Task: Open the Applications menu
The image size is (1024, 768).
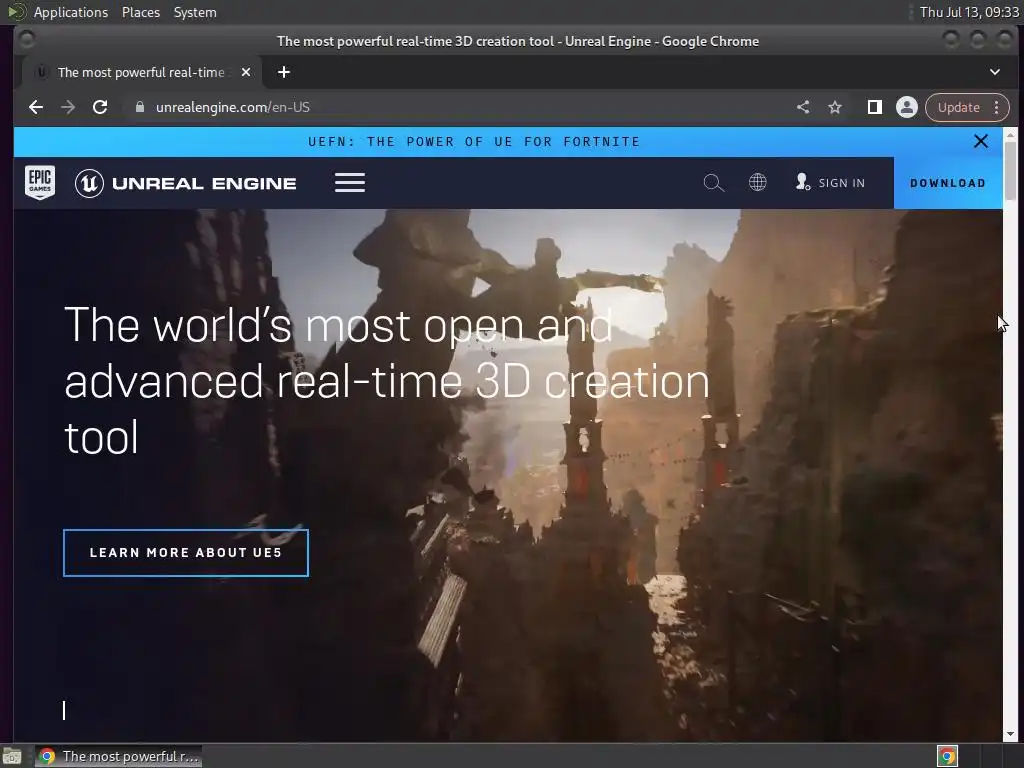Action: click(x=71, y=12)
